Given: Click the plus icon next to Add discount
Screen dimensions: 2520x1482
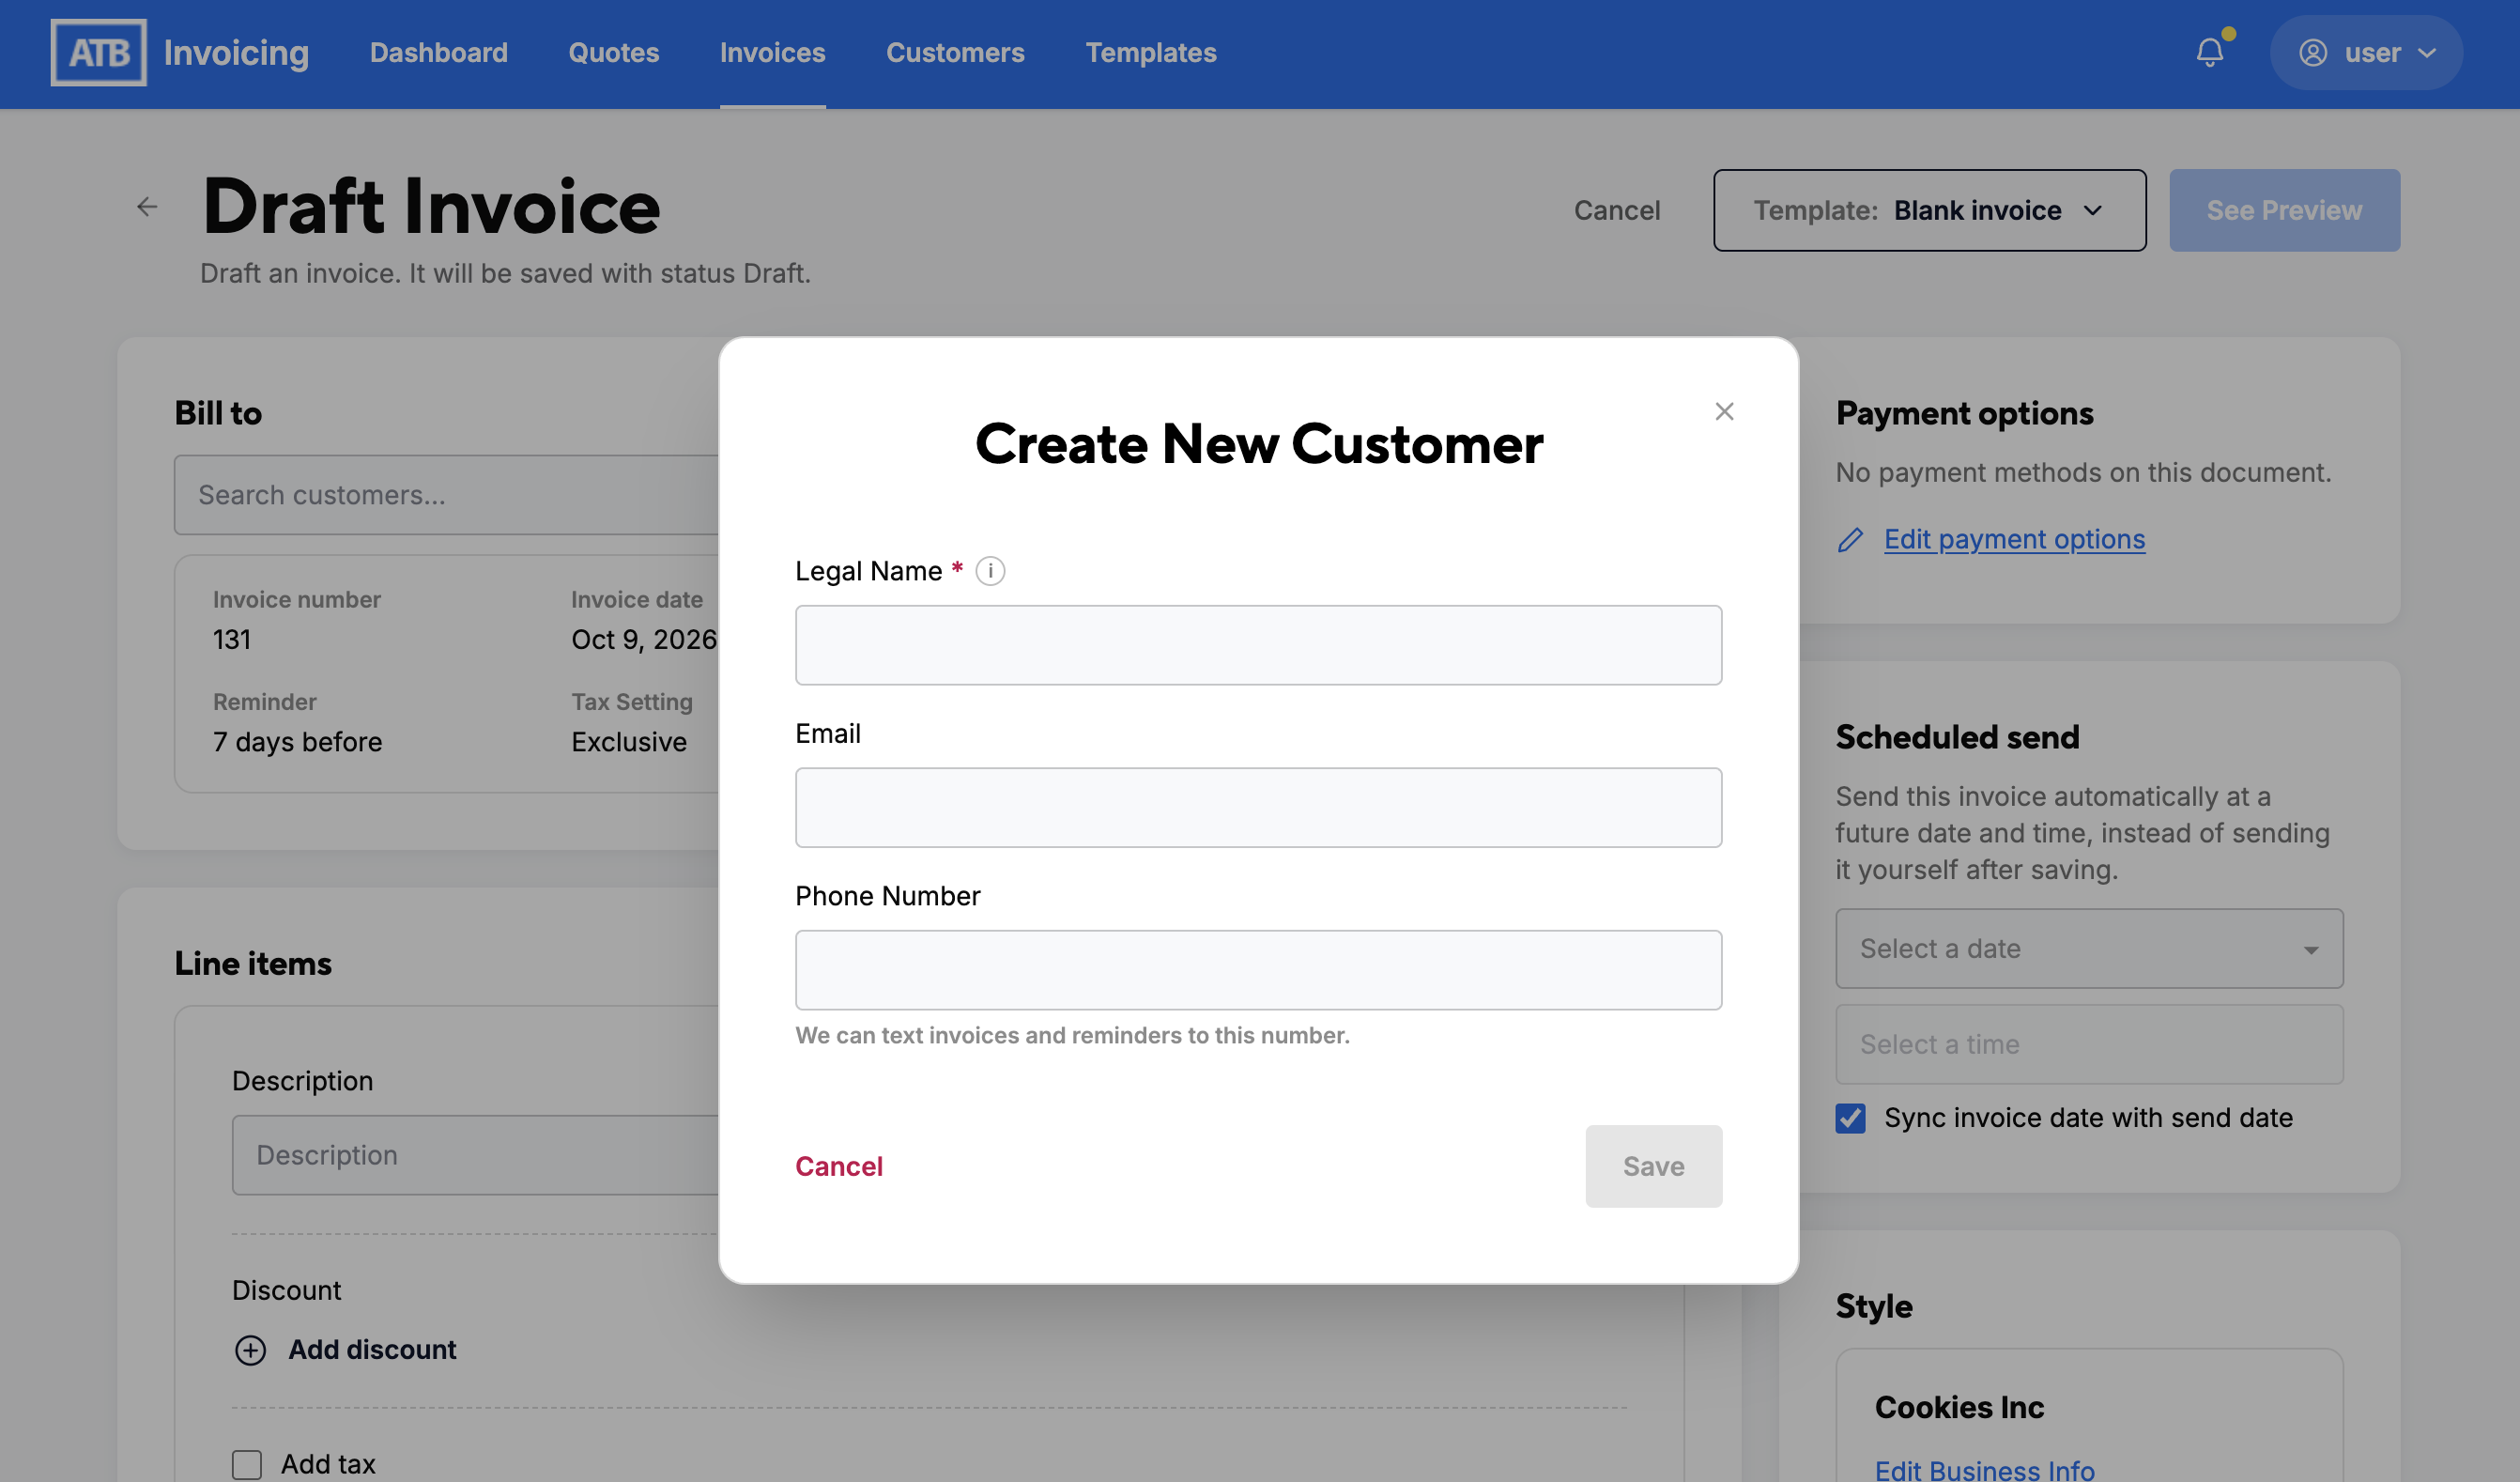Looking at the screenshot, I should pos(250,1350).
